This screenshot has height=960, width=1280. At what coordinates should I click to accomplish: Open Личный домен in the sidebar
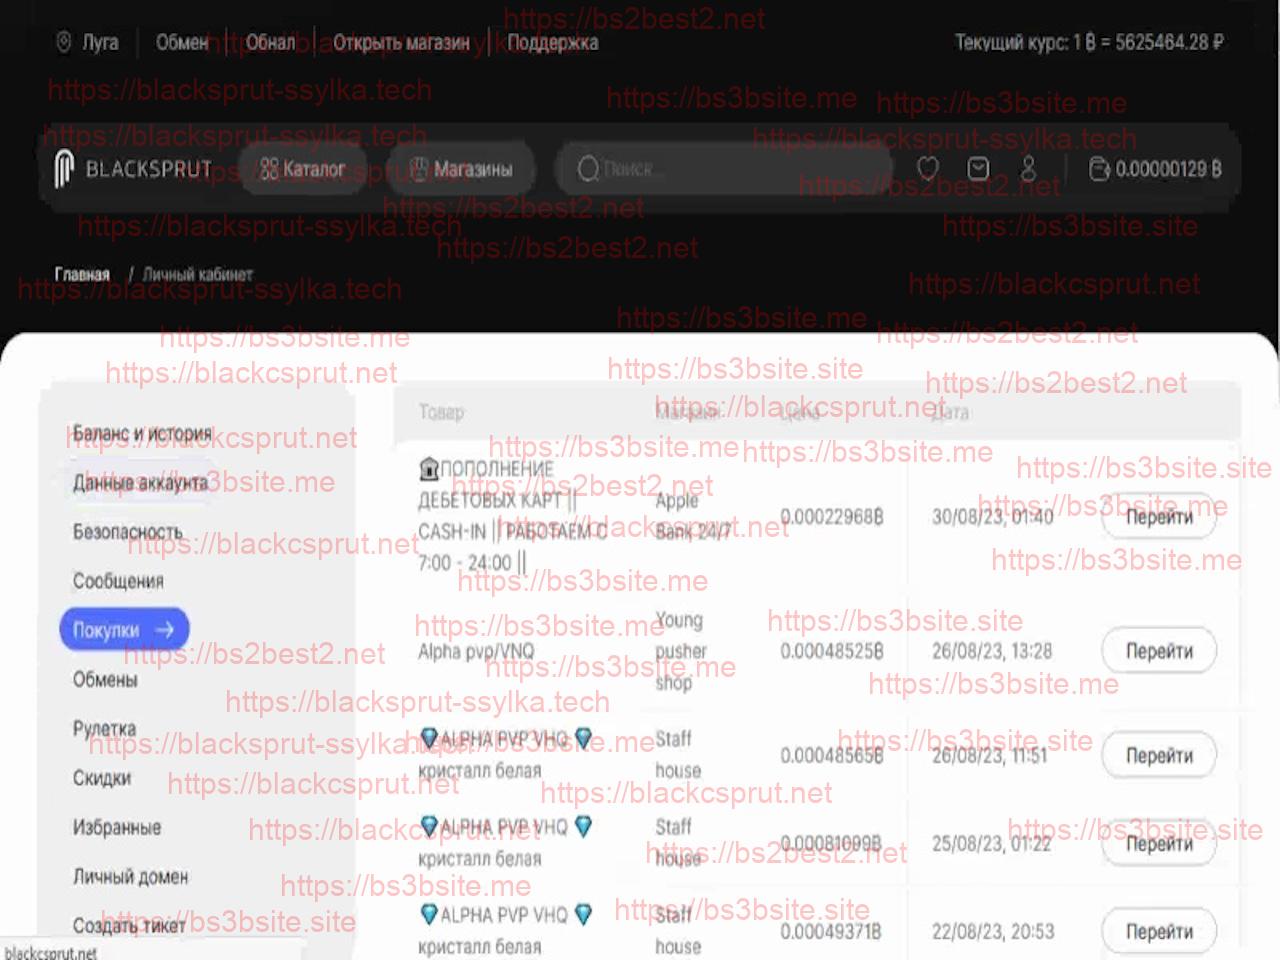click(130, 876)
